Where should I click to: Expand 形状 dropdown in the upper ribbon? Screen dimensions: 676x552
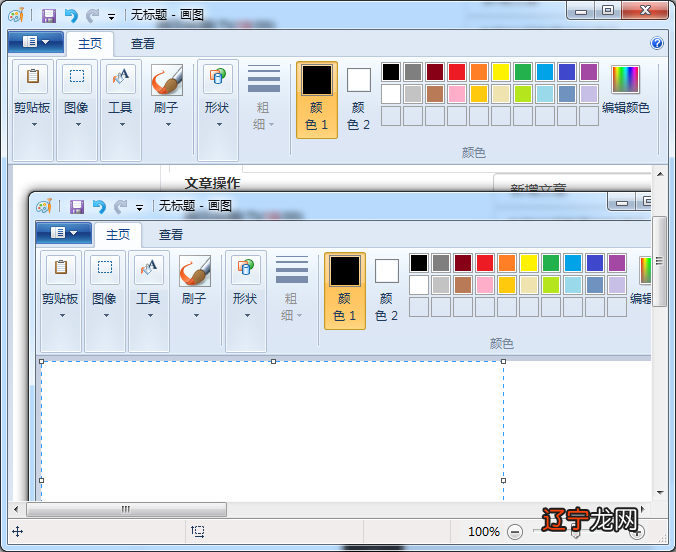point(217,124)
